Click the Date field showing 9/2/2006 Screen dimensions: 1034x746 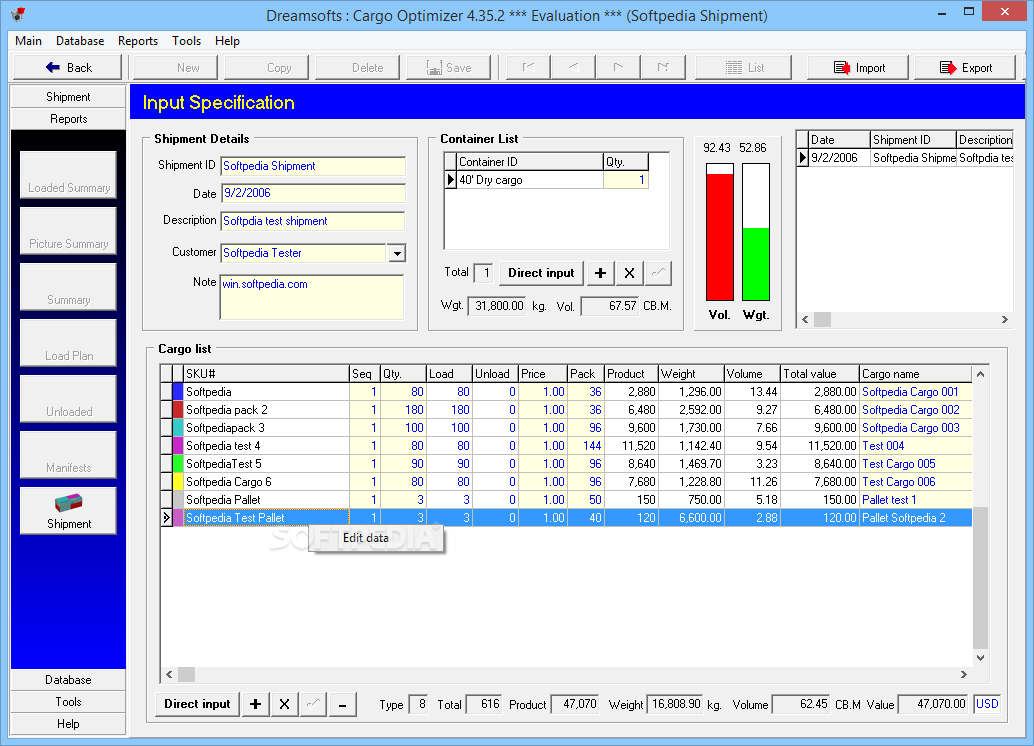tap(313, 193)
